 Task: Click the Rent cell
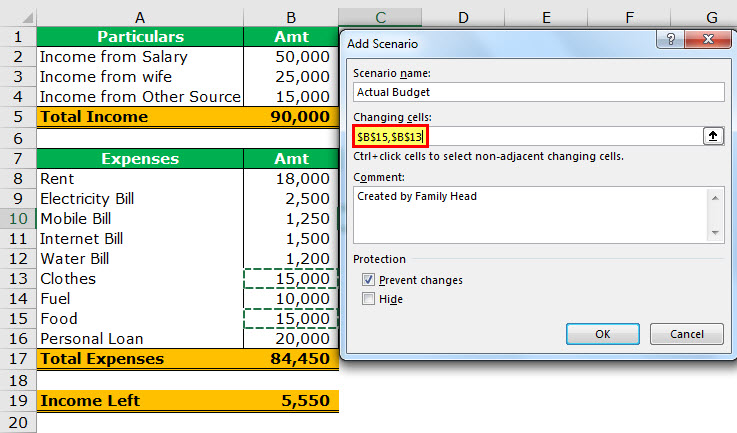pos(140,179)
